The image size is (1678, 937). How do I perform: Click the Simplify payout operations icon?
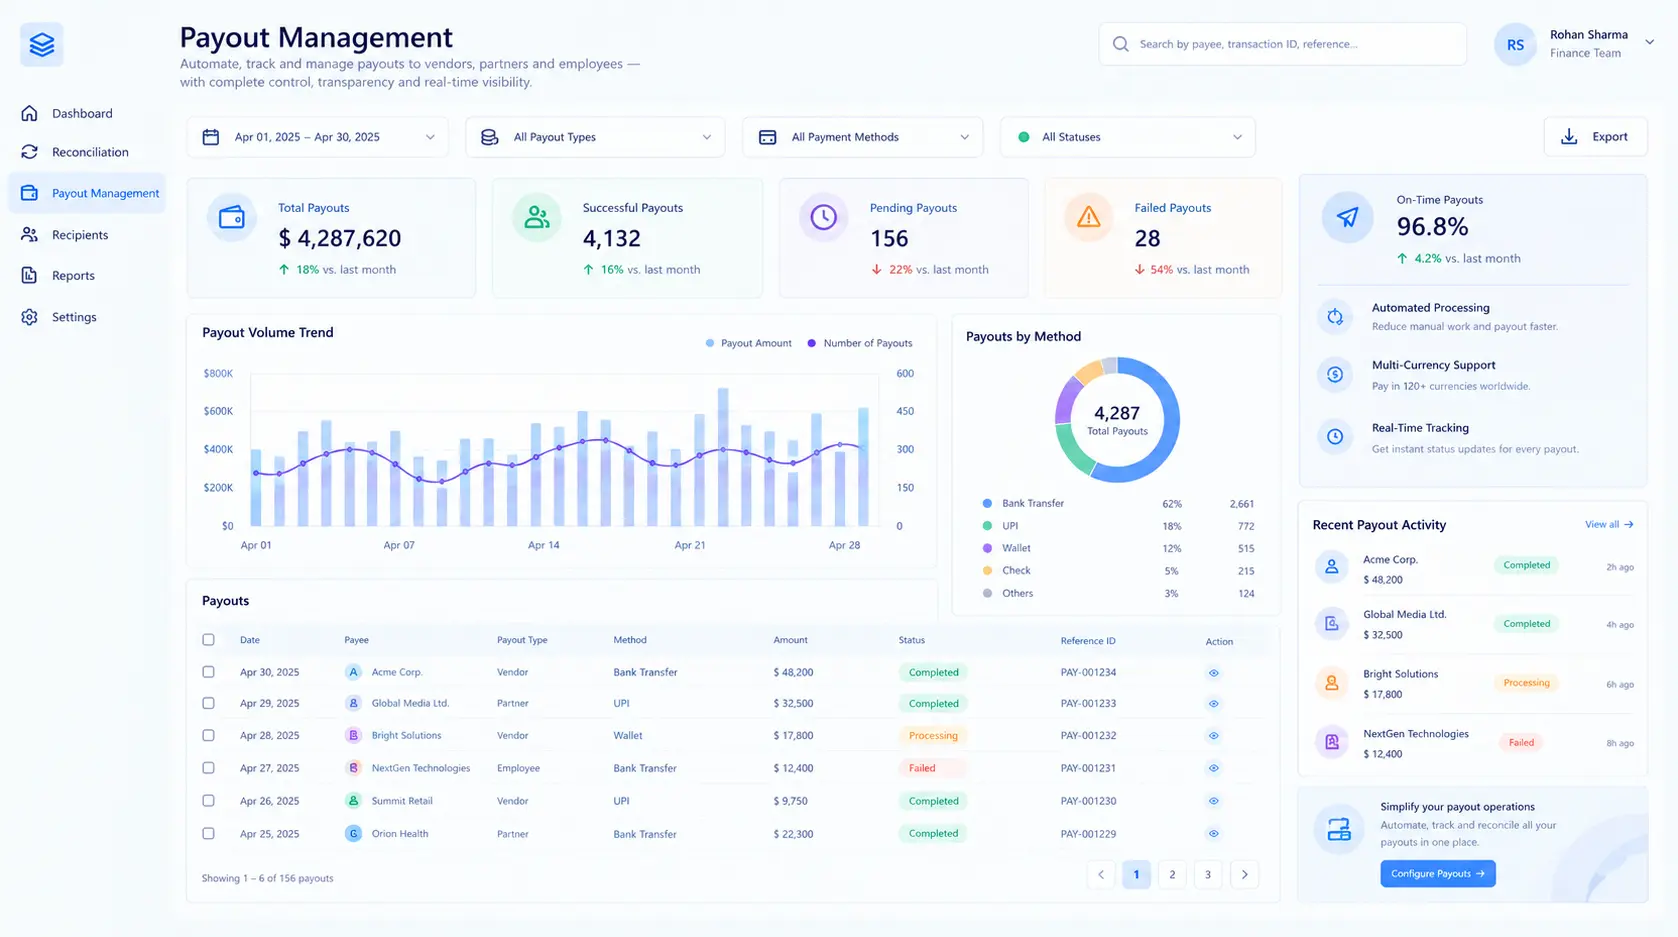click(1339, 829)
